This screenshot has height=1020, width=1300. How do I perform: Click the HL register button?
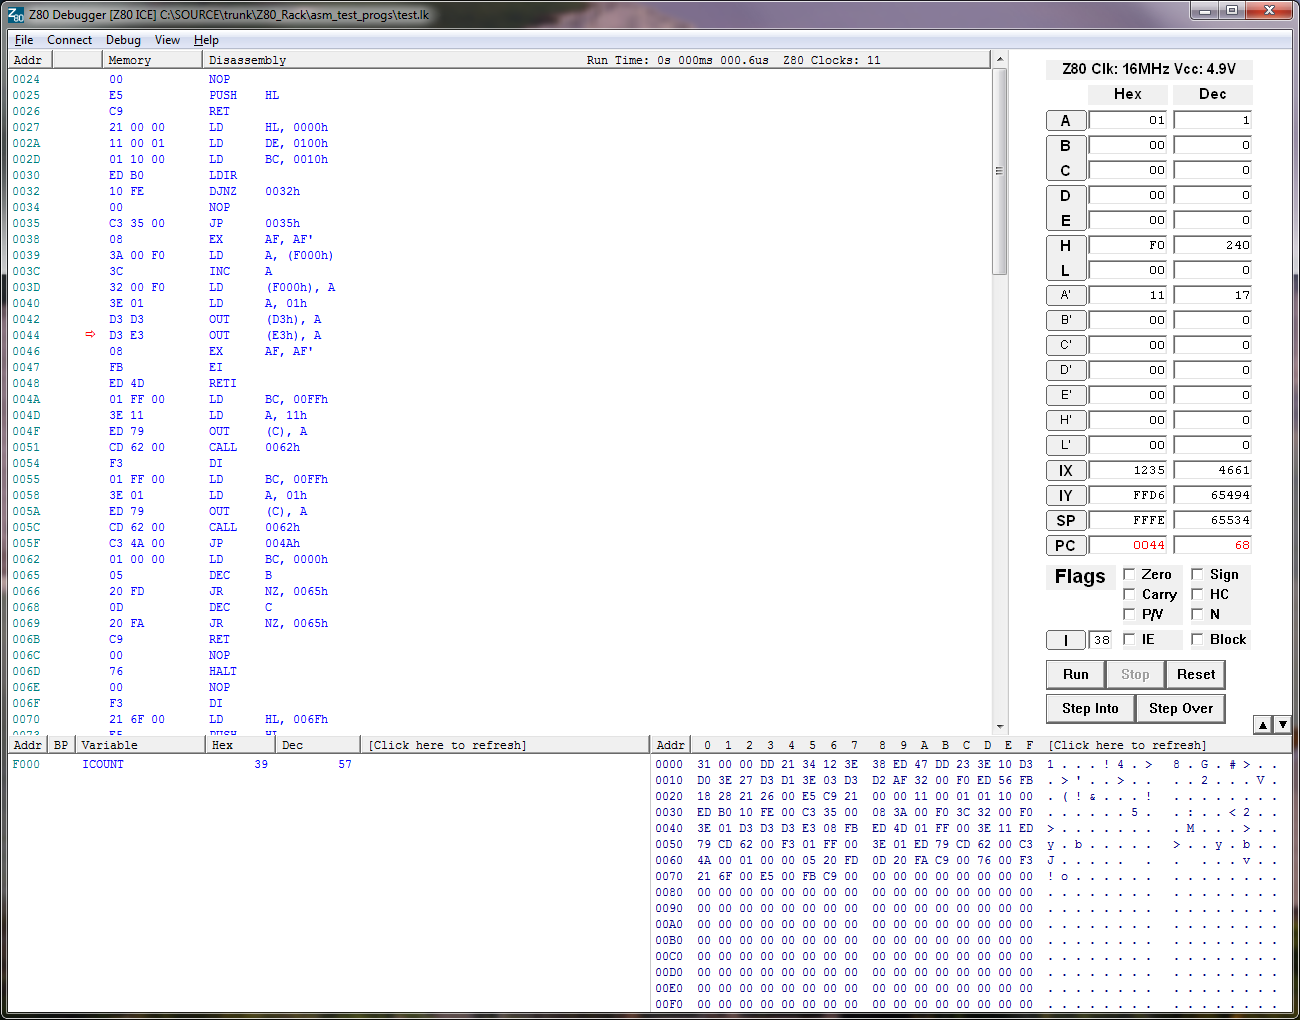(x=1066, y=258)
